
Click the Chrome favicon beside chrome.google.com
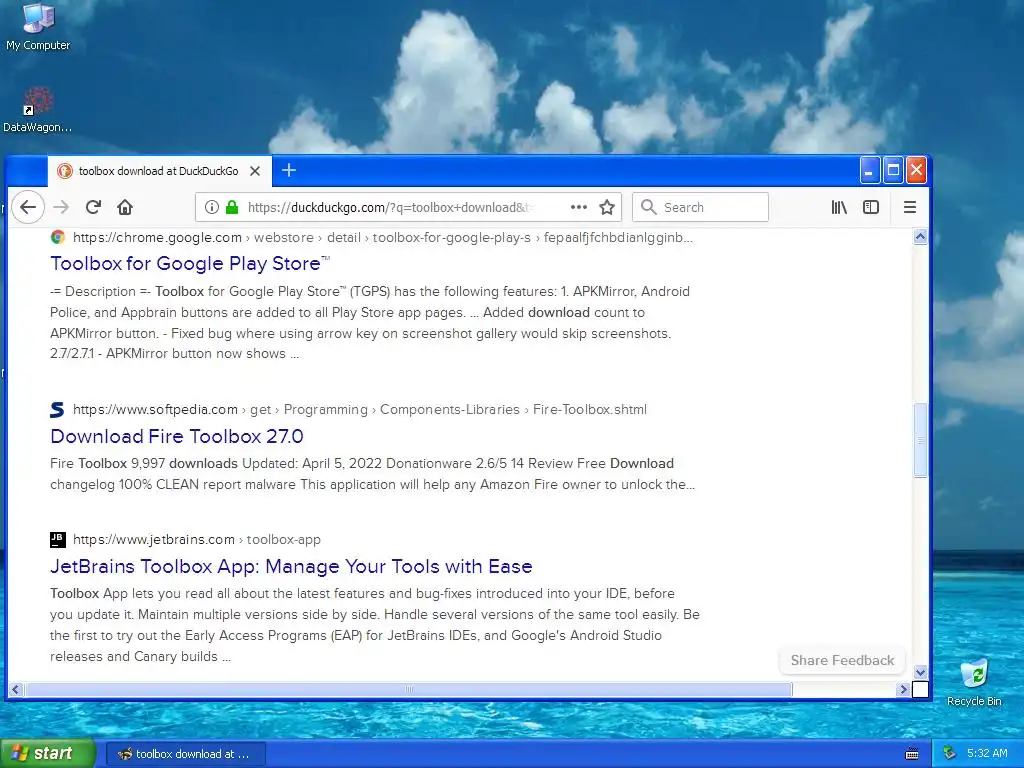(x=57, y=237)
